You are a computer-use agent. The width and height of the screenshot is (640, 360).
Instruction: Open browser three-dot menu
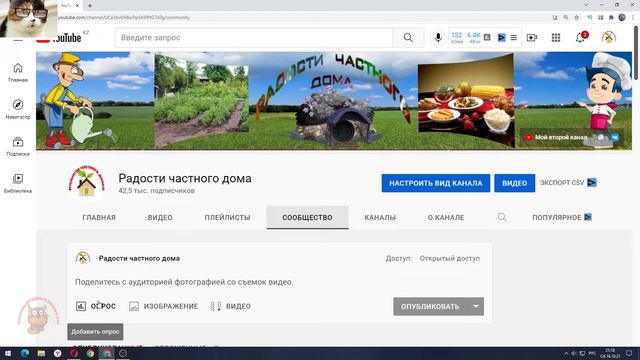(x=633, y=18)
